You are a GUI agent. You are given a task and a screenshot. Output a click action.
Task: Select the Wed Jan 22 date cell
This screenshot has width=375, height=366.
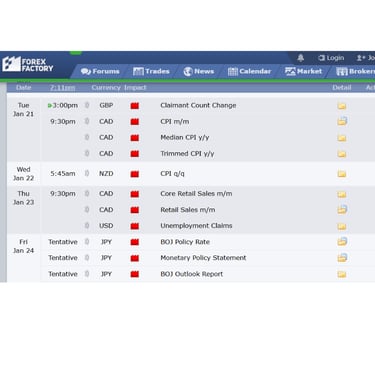click(23, 174)
